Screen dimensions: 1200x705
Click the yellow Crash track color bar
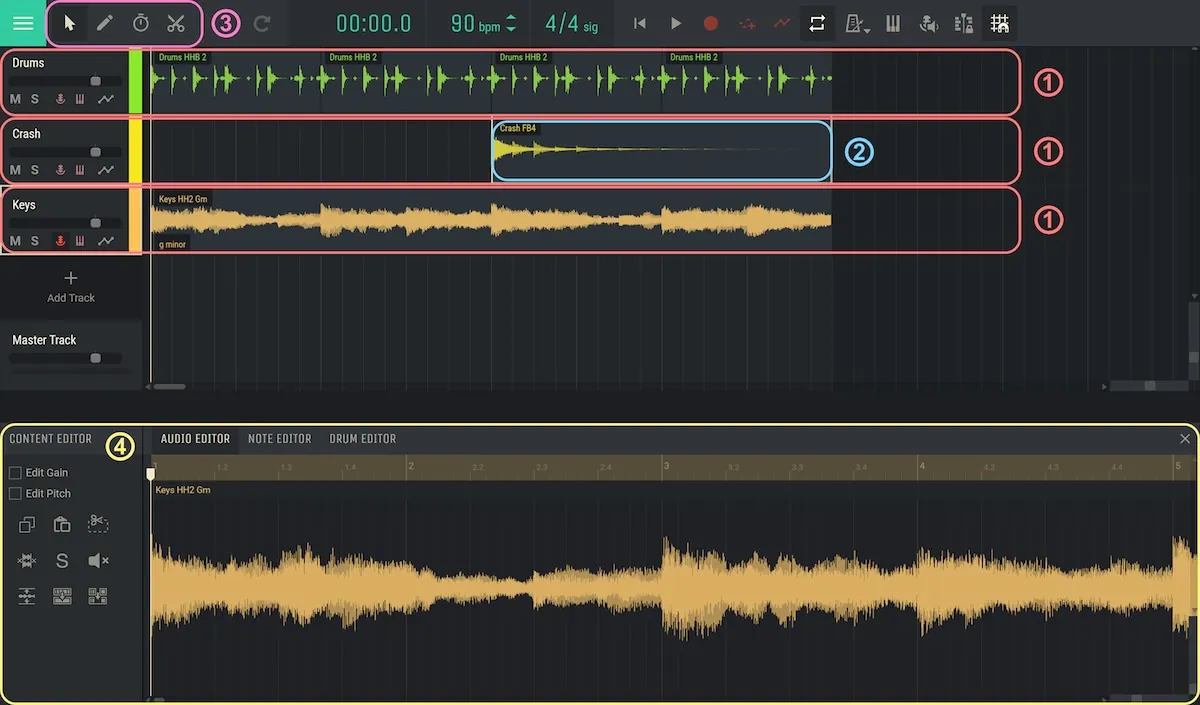(136, 151)
